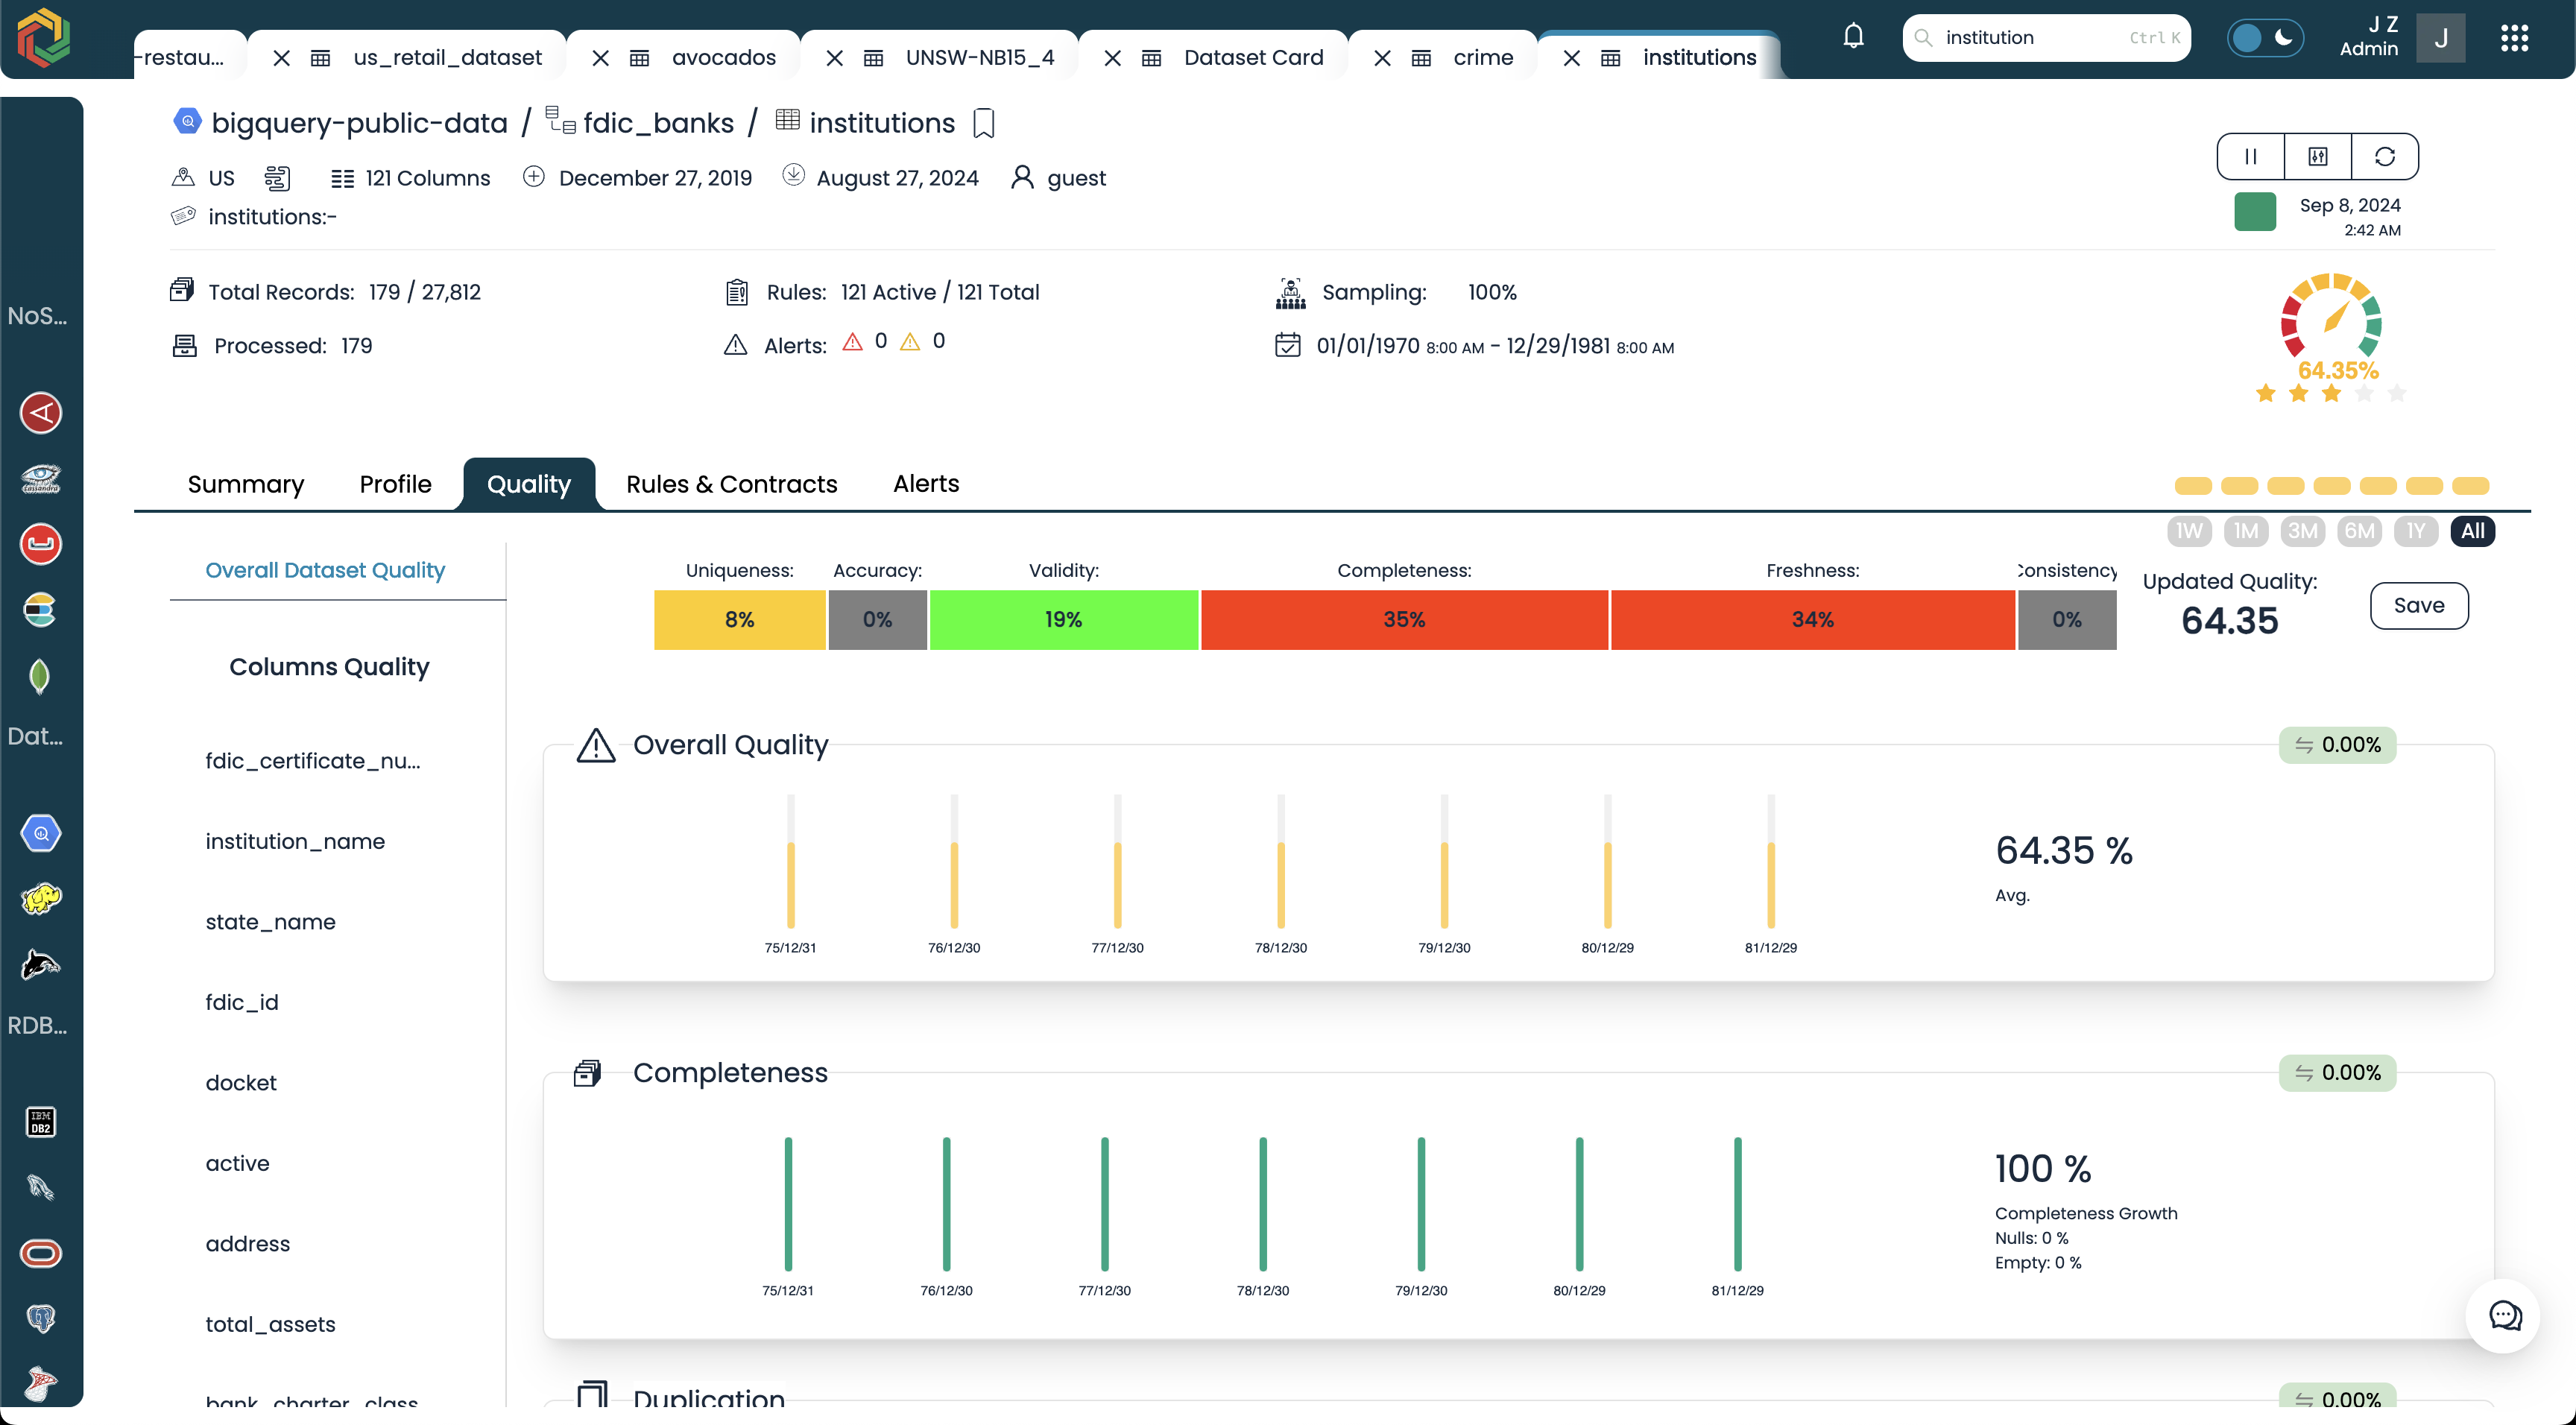Switch to the us_retail_dataset tab

coord(447,58)
